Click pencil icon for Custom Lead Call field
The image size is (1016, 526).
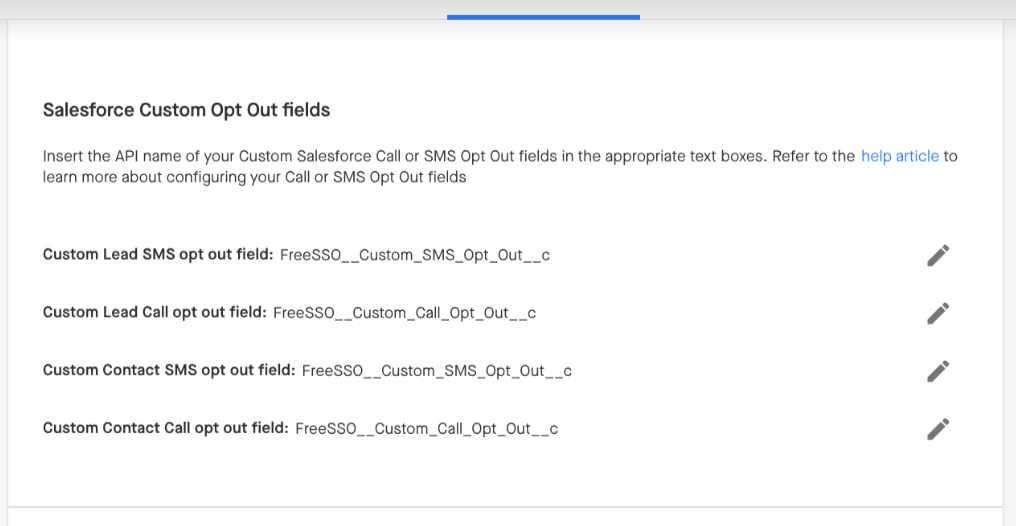pos(937,314)
